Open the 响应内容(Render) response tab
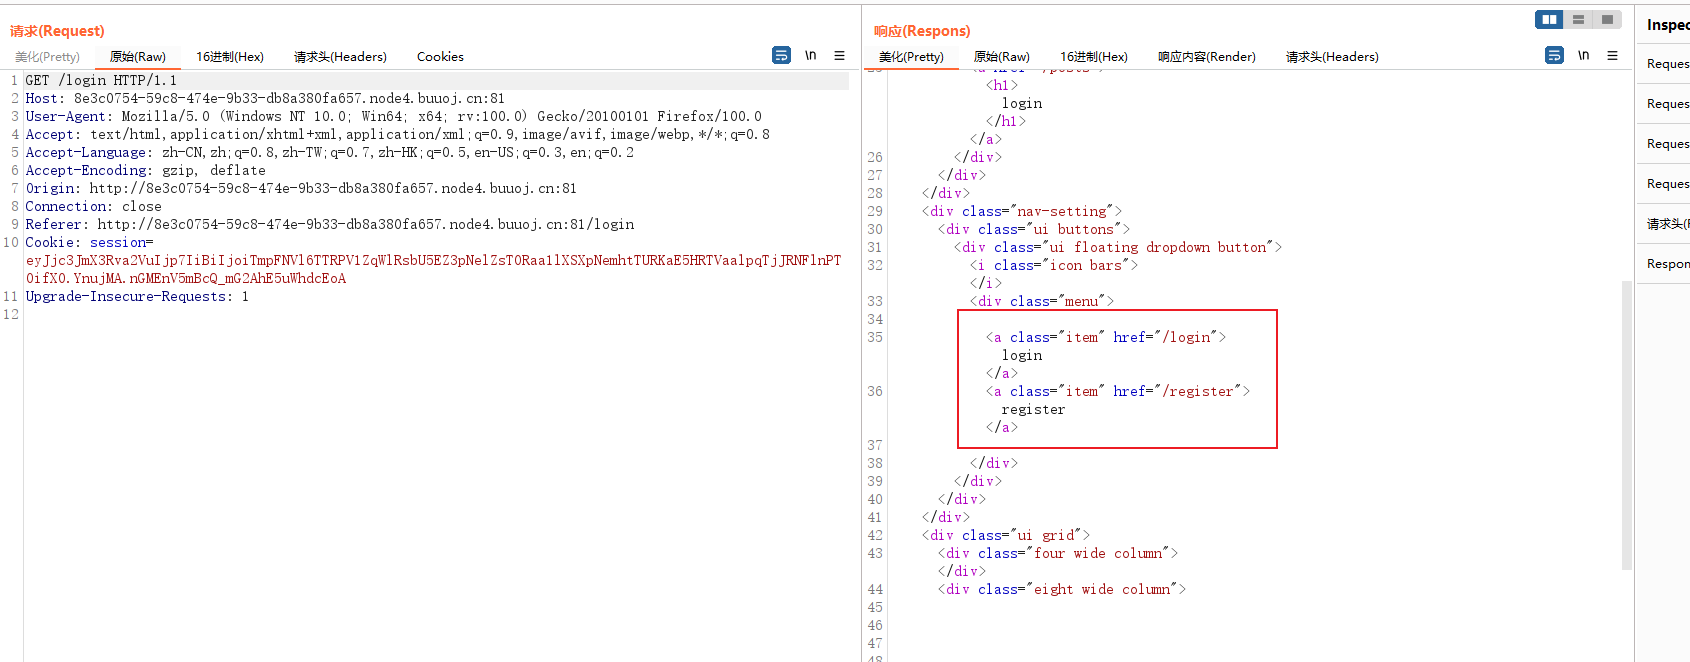Screen dimensions: 1690x662 point(1207,57)
